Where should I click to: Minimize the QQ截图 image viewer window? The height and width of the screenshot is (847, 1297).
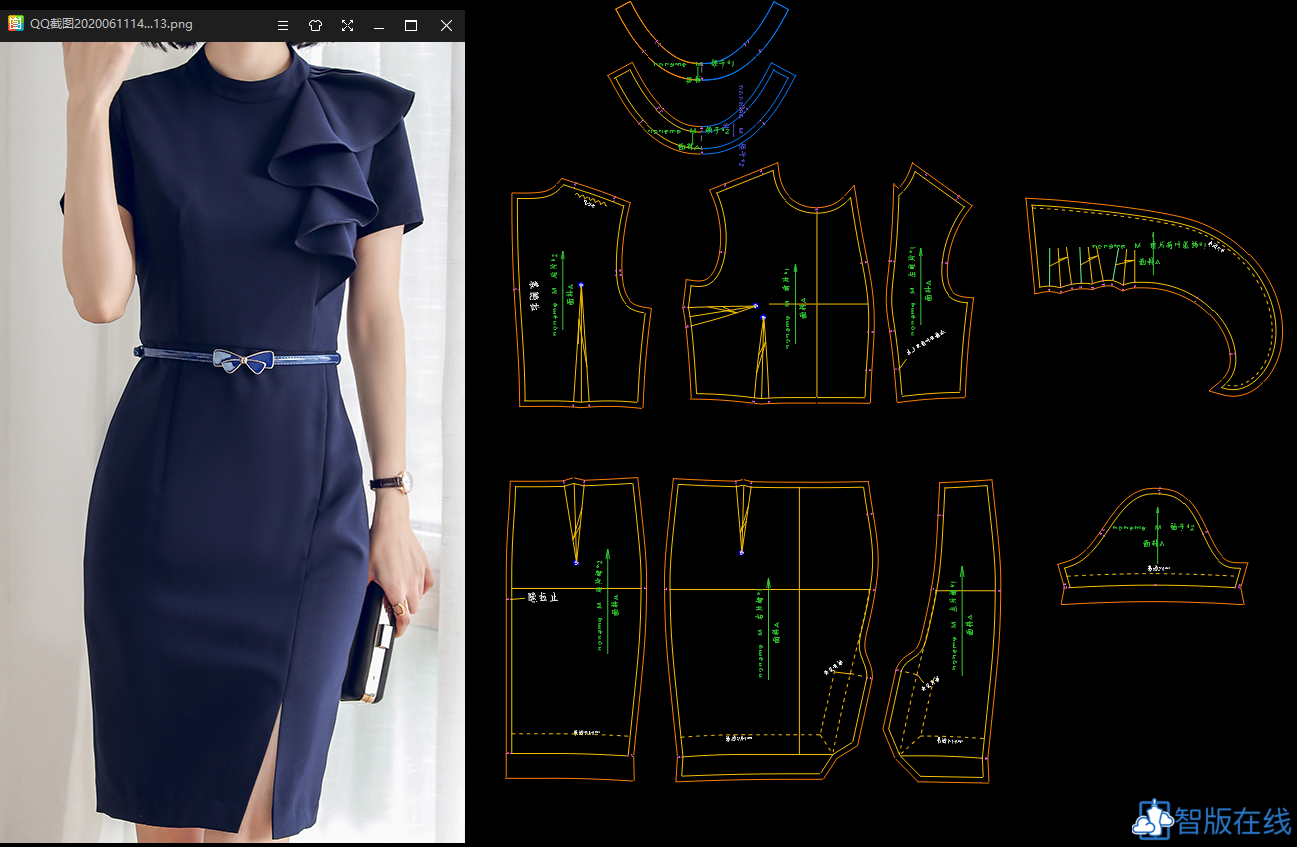point(379,26)
